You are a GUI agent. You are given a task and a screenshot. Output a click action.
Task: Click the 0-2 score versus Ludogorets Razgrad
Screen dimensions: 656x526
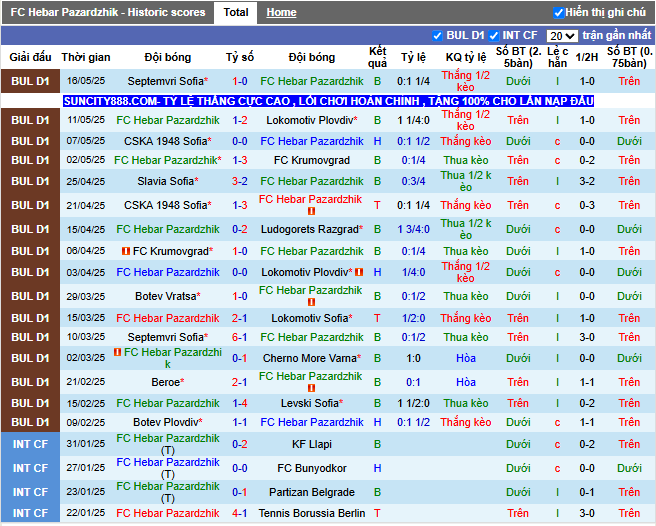240,229
